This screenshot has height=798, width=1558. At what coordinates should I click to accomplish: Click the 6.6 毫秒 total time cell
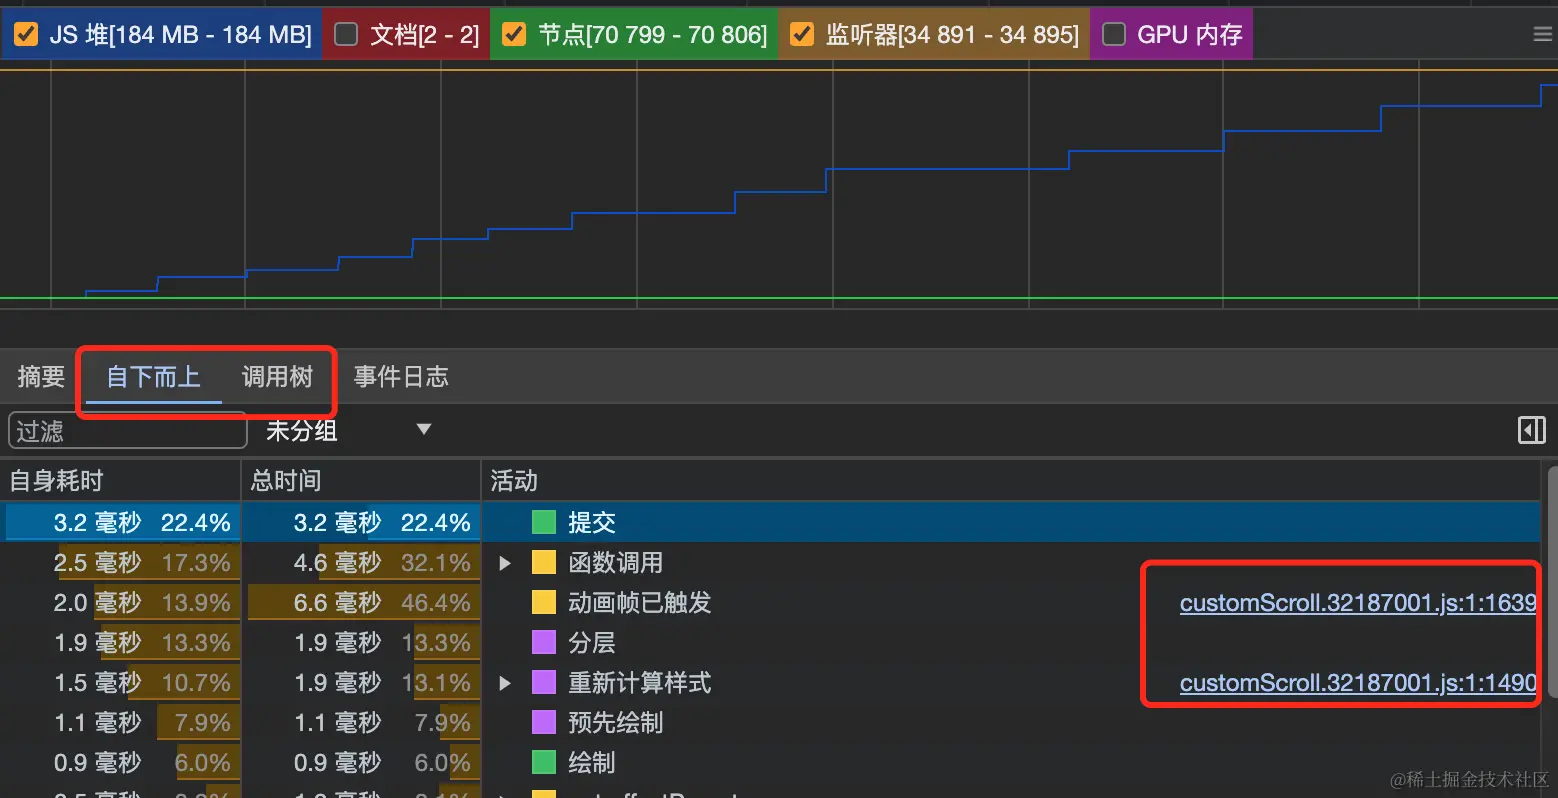[x=363, y=602]
